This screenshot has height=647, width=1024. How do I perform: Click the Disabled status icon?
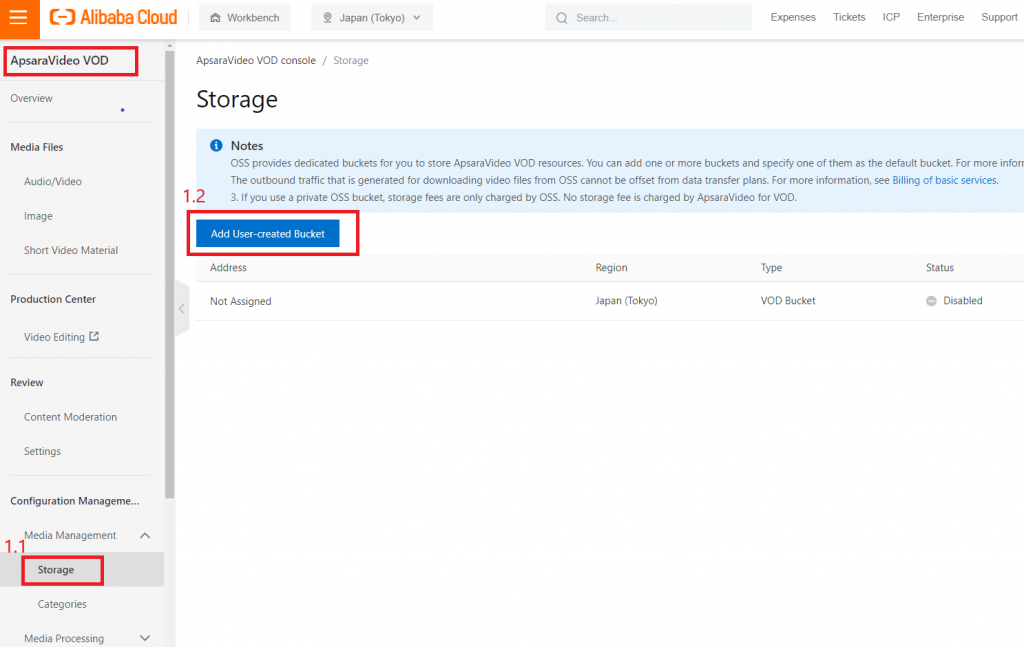coord(931,301)
